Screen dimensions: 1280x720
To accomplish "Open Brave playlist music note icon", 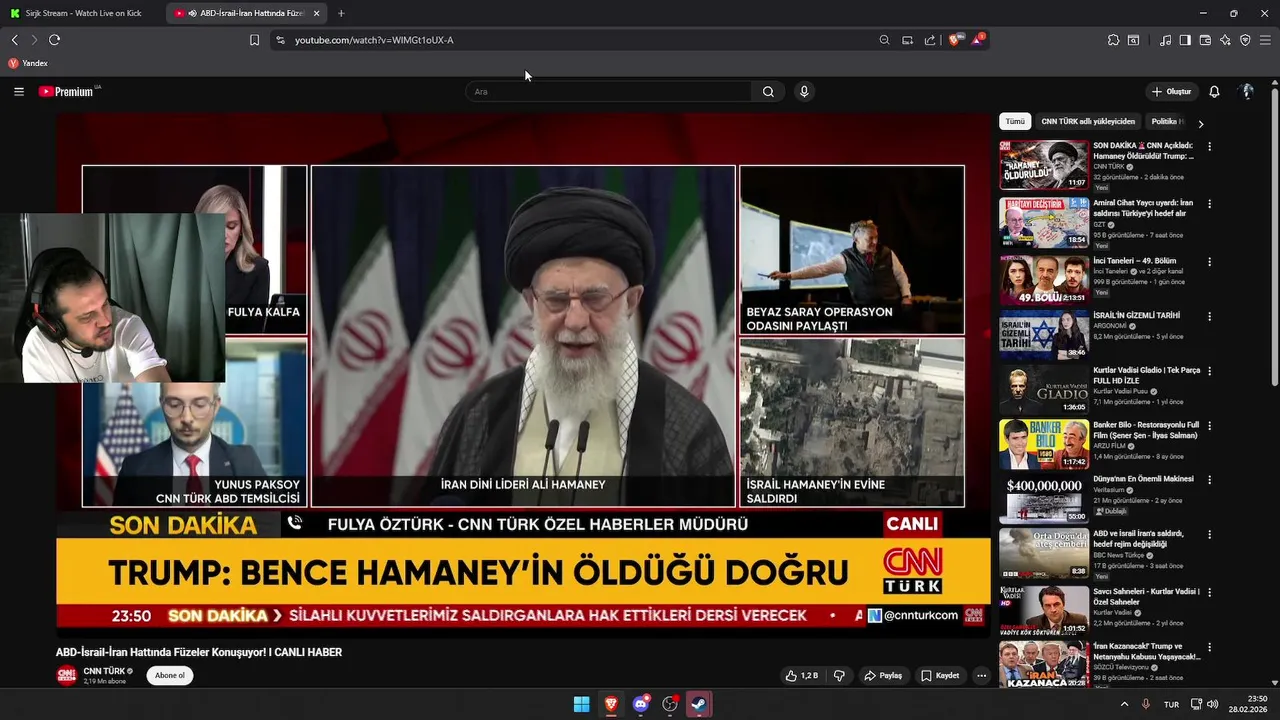I will (x=1165, y=40).
